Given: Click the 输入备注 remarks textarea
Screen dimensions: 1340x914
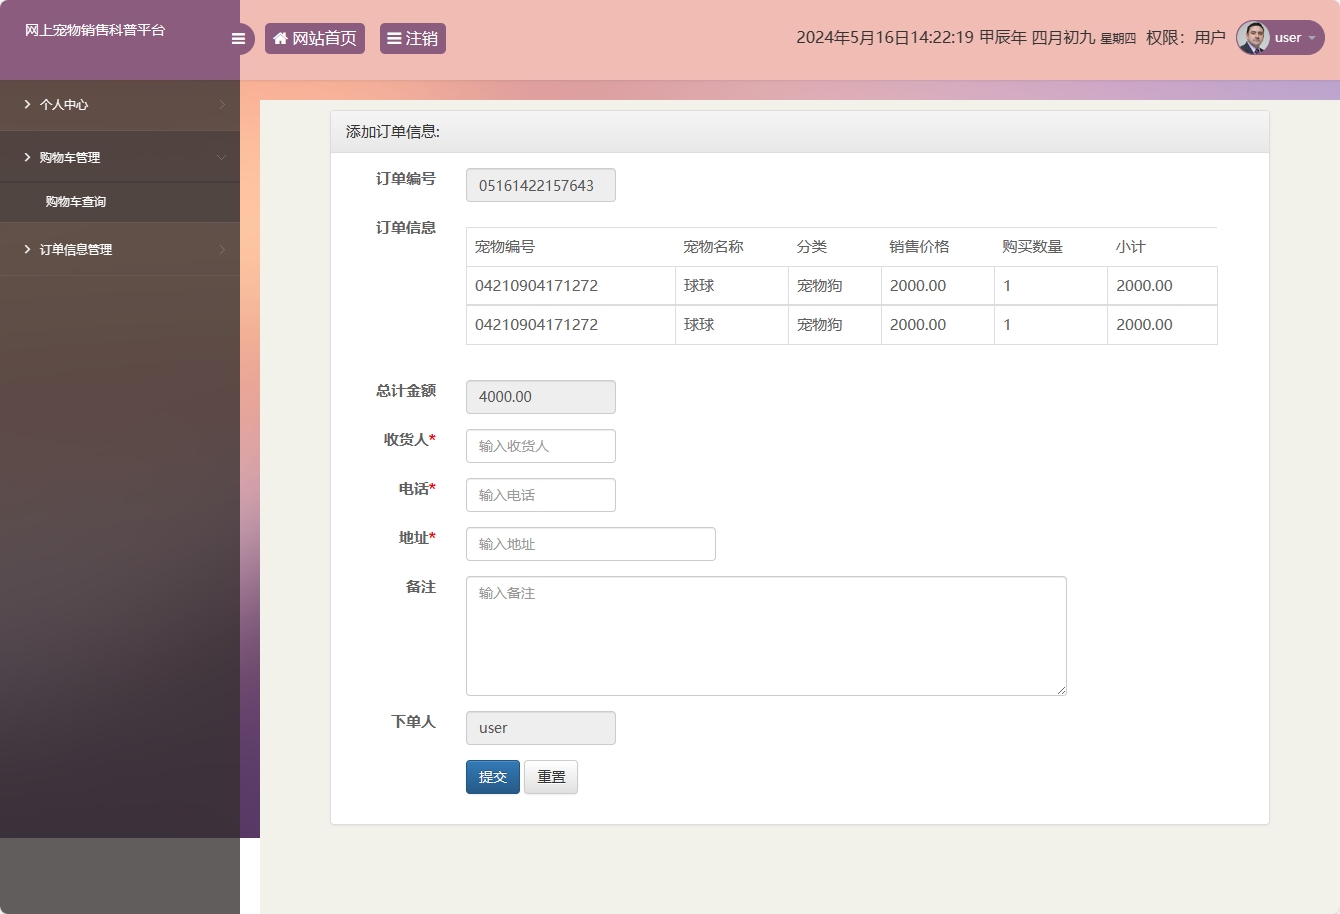Looking at the screenshot, I should 765,635.
